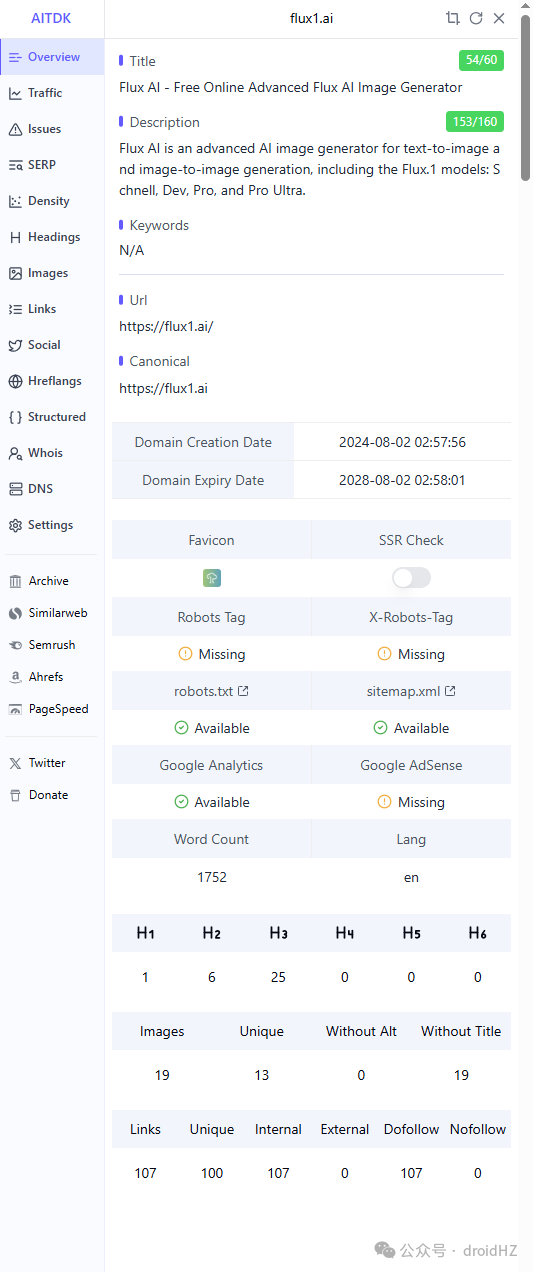This screenshot has width=533, height=1272.
Task: Click the Whois person-search icon
Action: [x=15, y=453]
